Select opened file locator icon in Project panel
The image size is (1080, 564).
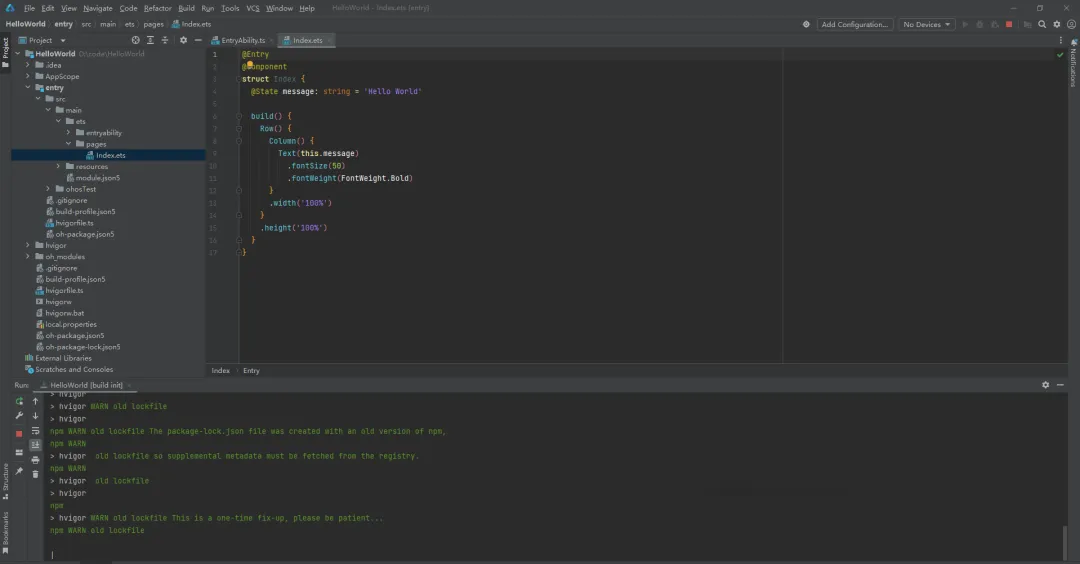pyautogui.click(x=135, y=41)
